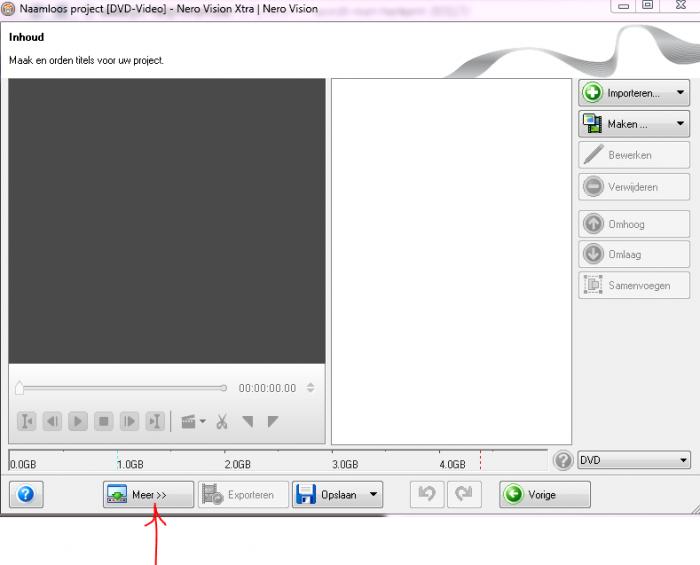
Task: Click the dark video preview area
Action: coord(167,221)
